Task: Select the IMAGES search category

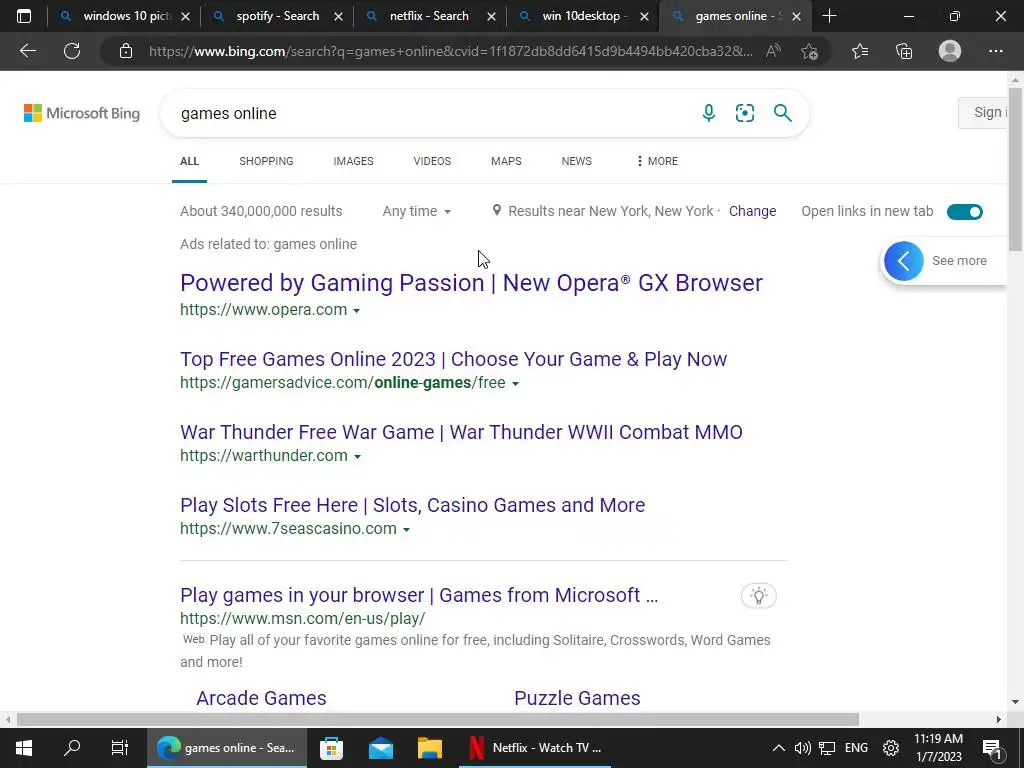Action: click(353, 161)
